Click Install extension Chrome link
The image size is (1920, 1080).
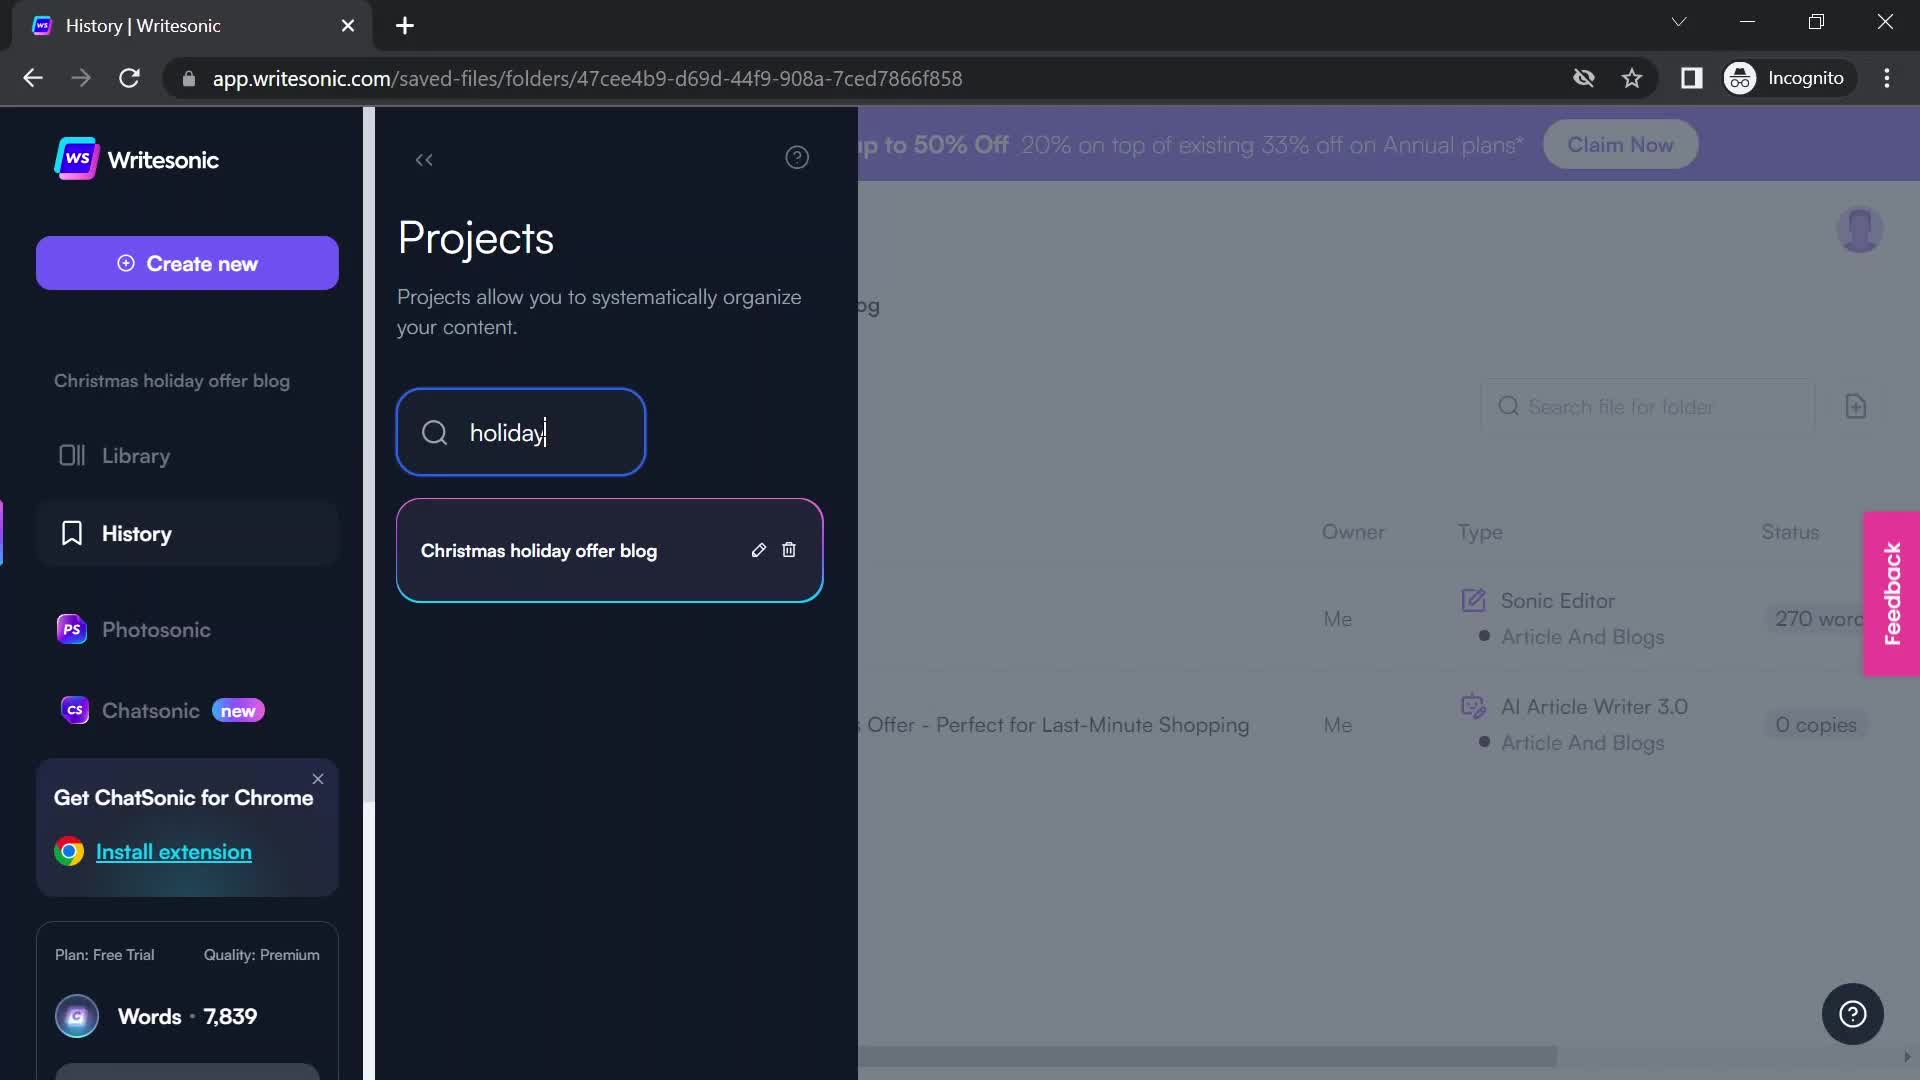[173, 851]
